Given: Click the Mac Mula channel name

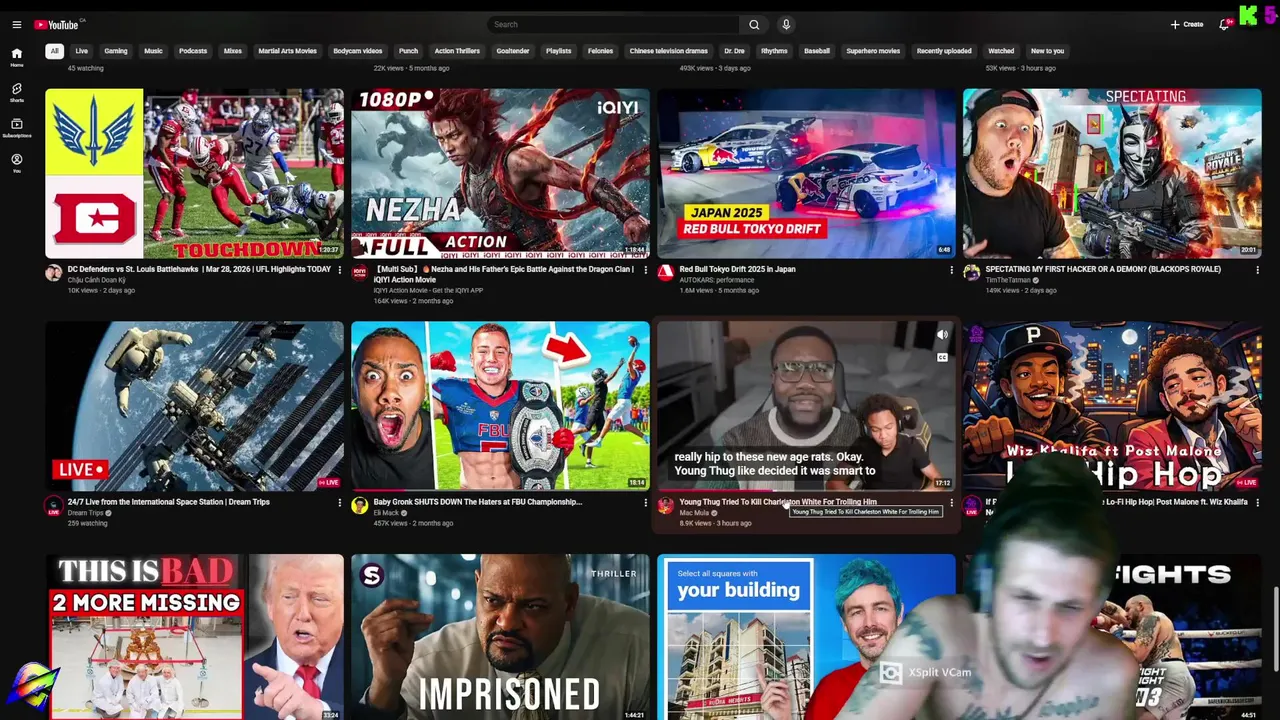Looking at the screenshot, I should click(x=694, y=513).
